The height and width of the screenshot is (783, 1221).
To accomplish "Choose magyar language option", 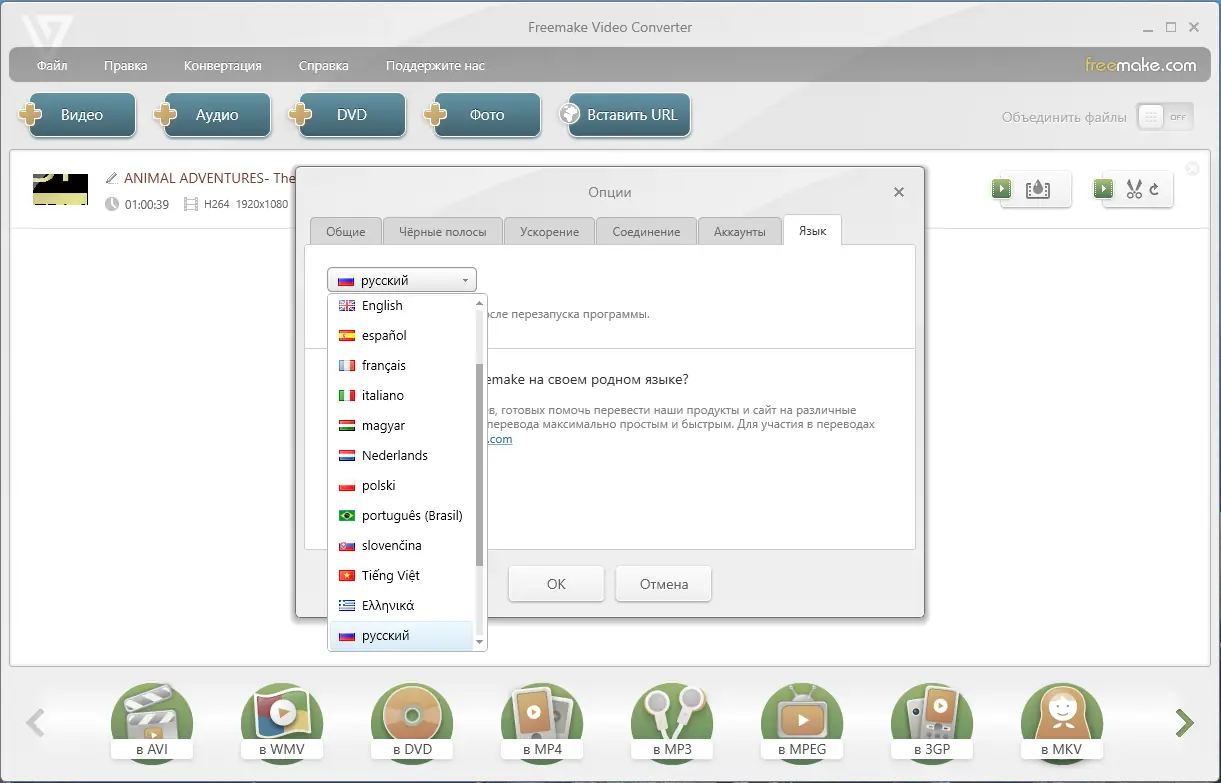I will [x=401, y=426].
